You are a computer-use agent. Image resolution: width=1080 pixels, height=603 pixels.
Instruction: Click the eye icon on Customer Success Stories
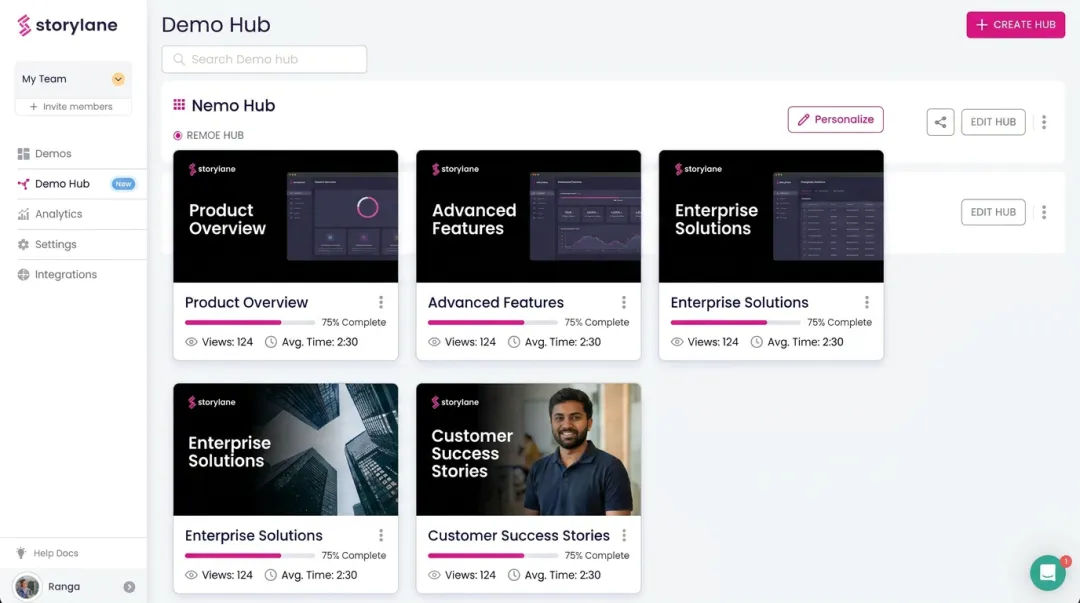coord(434,575)
